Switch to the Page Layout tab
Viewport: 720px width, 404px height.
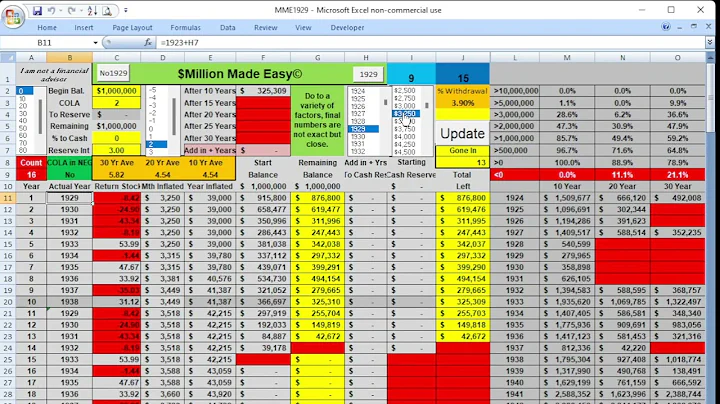(x=132, y=28)
